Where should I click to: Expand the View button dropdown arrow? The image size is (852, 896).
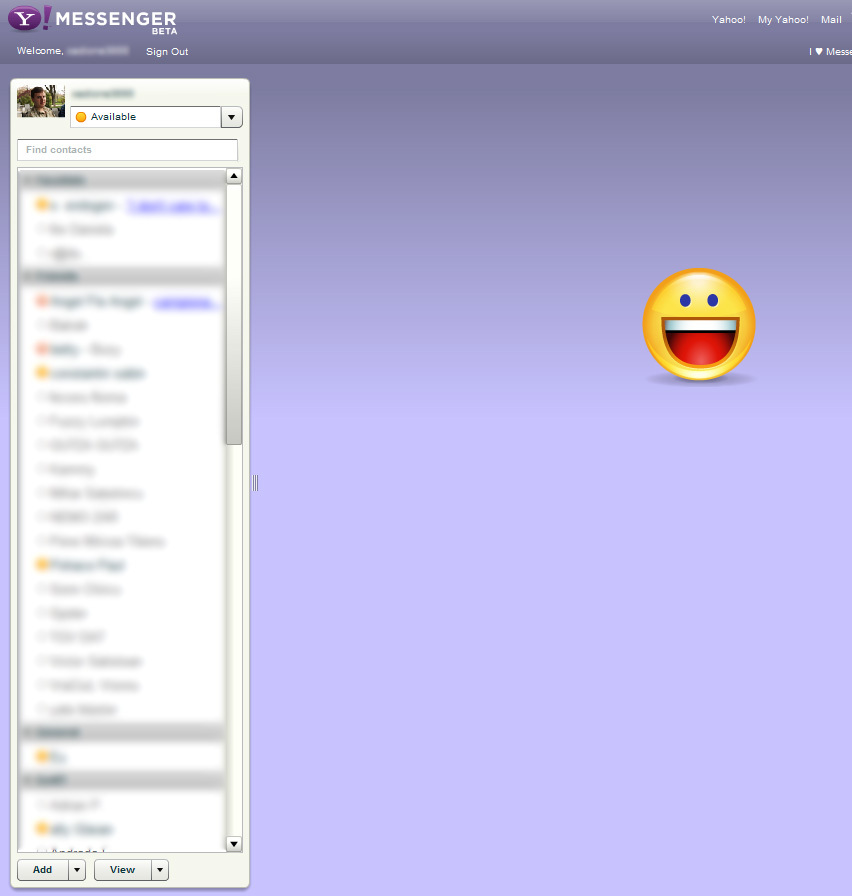160,870
